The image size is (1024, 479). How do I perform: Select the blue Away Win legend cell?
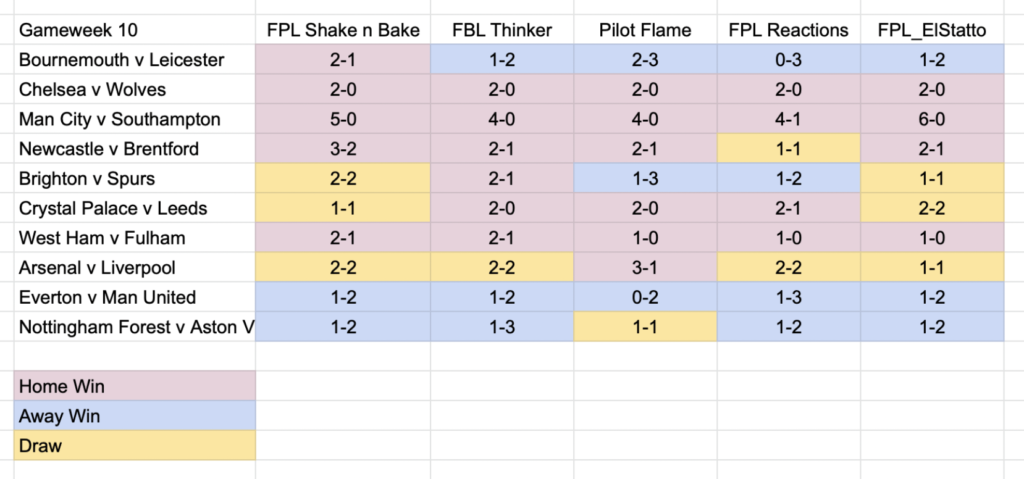135,416
